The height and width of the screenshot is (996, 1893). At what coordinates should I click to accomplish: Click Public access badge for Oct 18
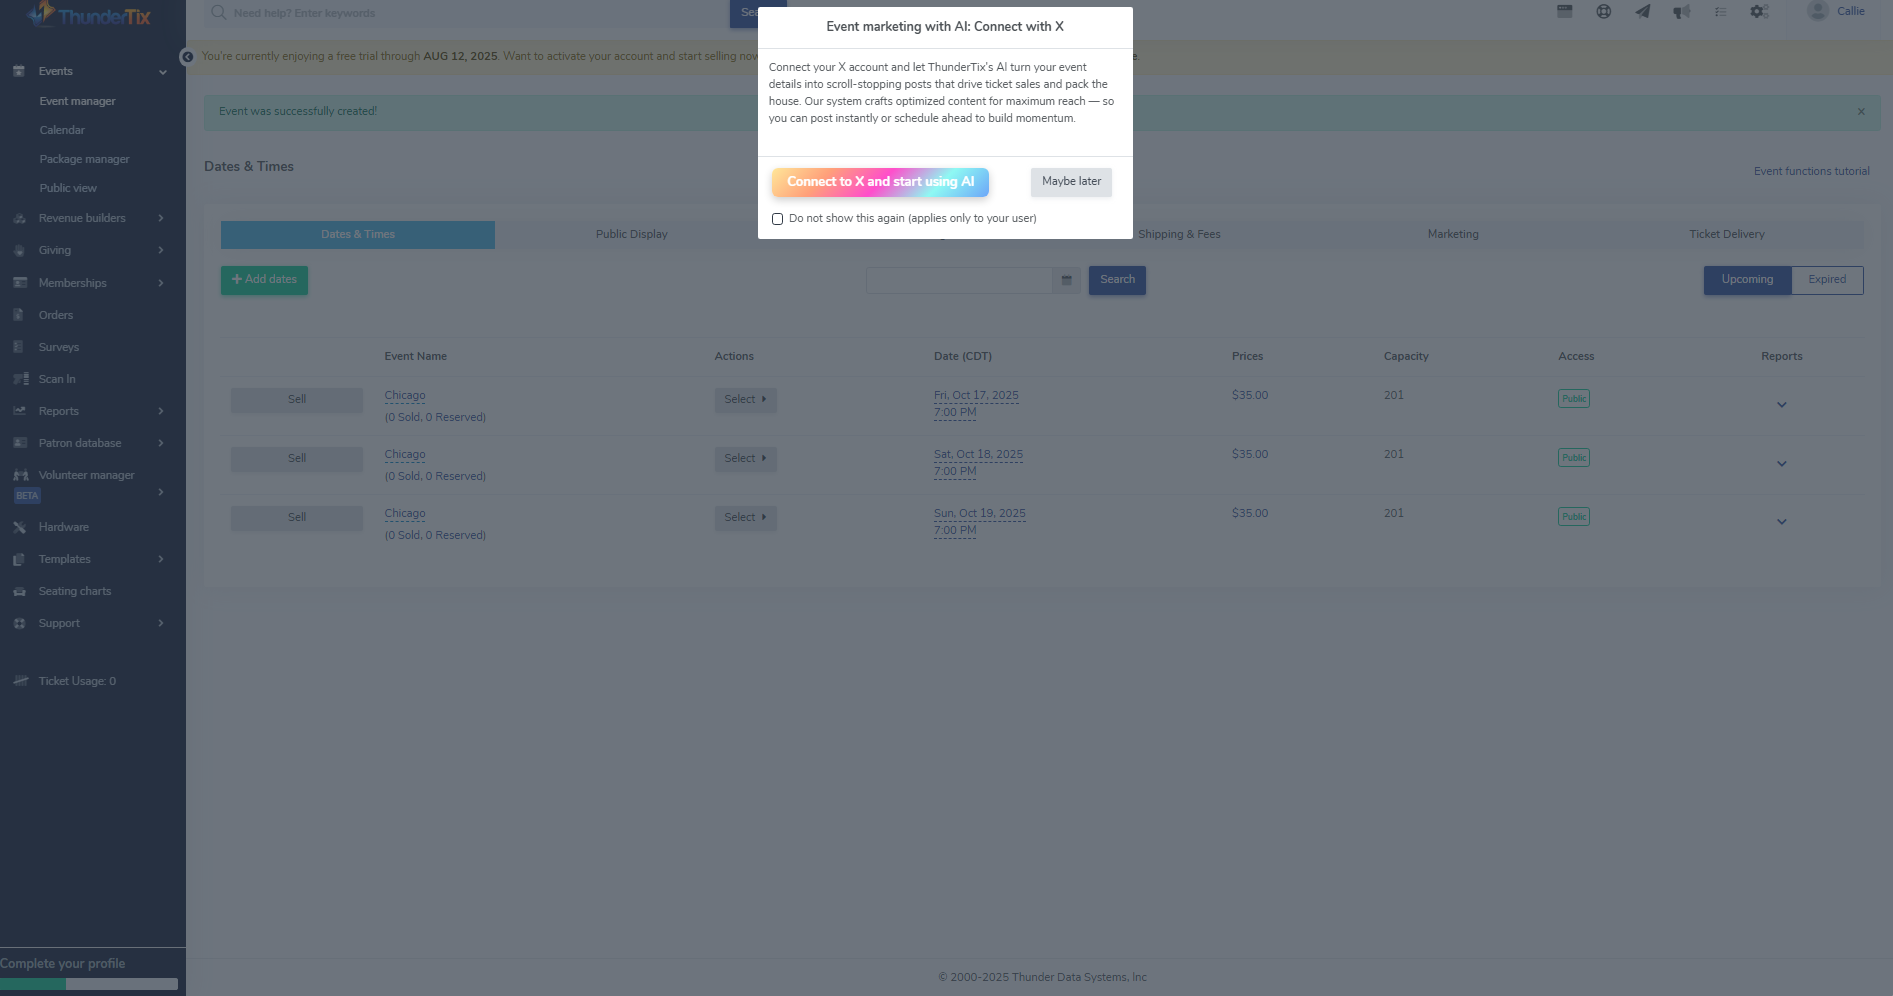[x=1574, y=458]
